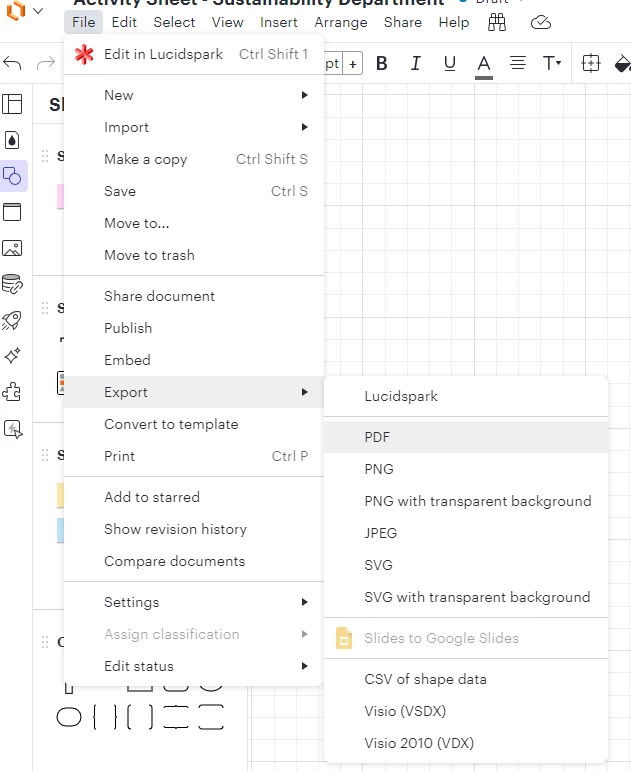Choose Share document
This screenshot has height=771, width=631.
point(194,296)
